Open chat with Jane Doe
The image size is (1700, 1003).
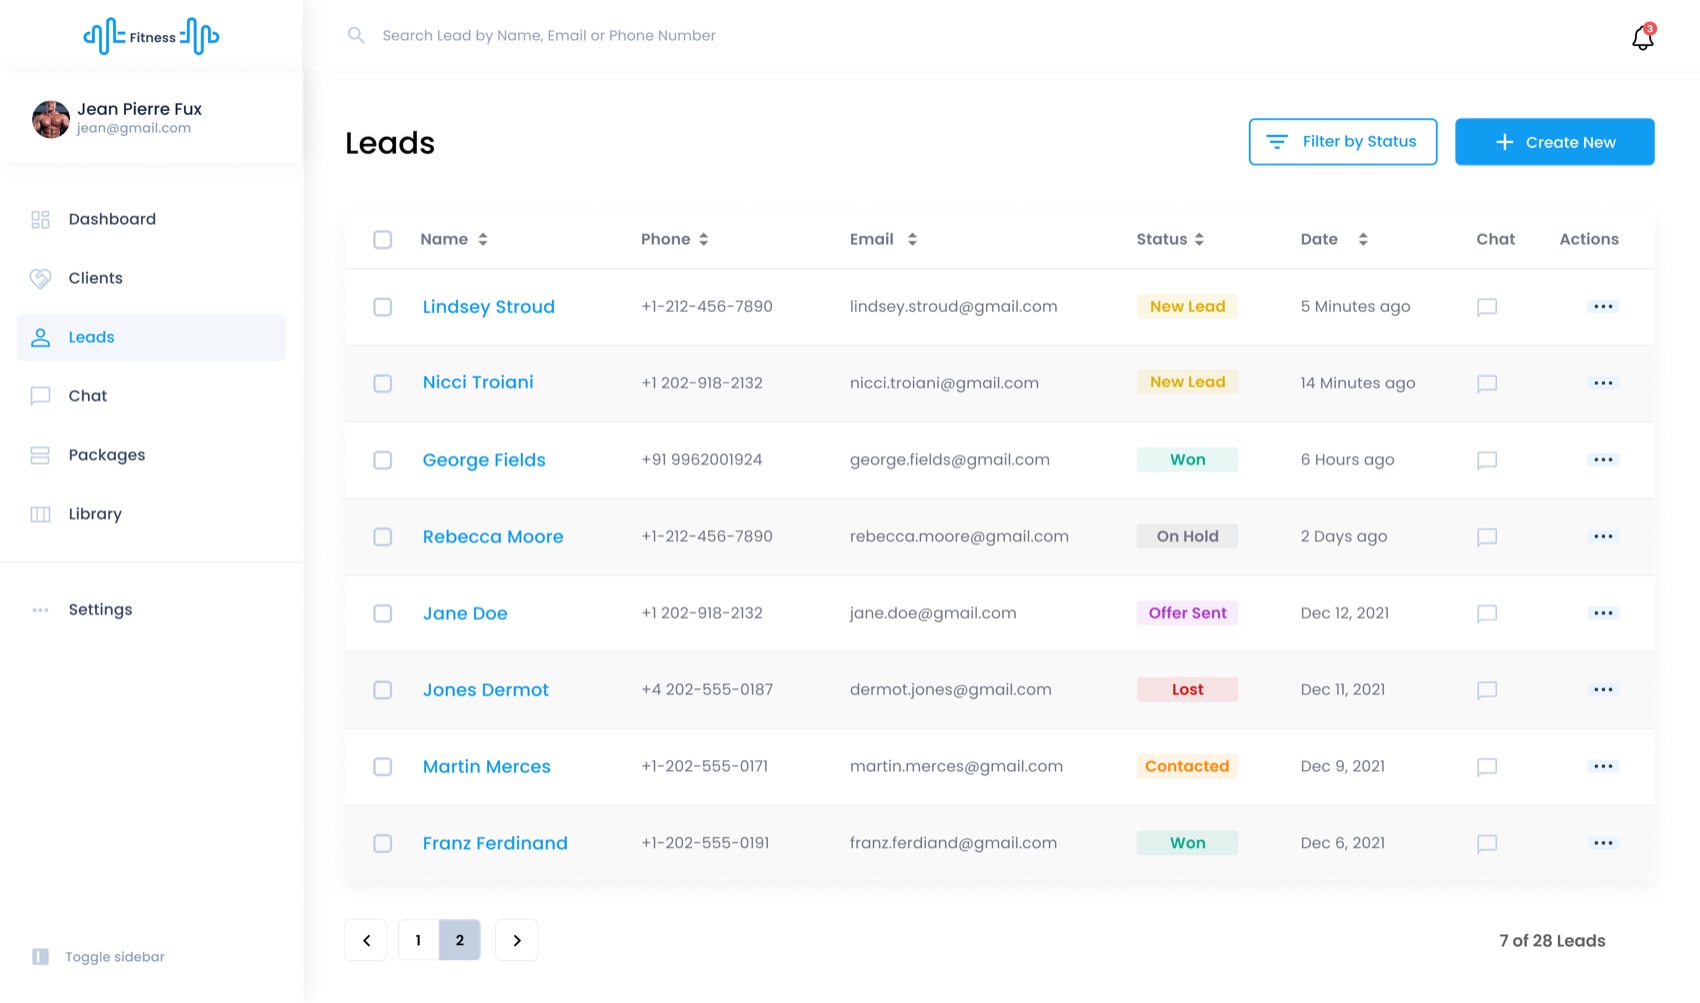1487,613
